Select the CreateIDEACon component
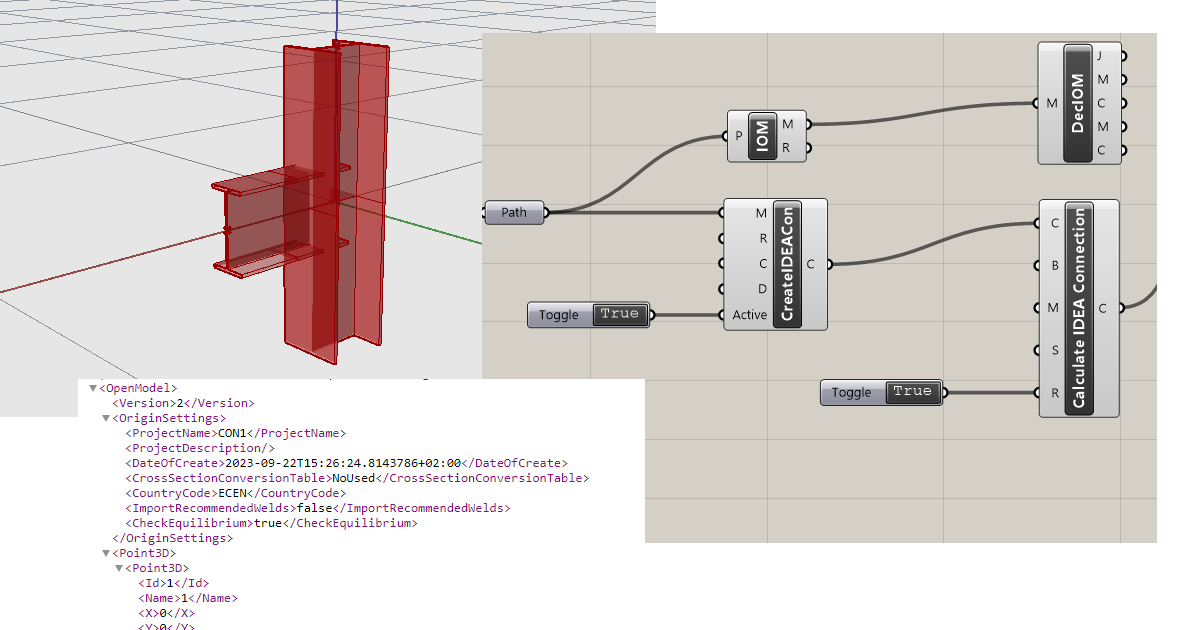 click(x=785, y=263)
